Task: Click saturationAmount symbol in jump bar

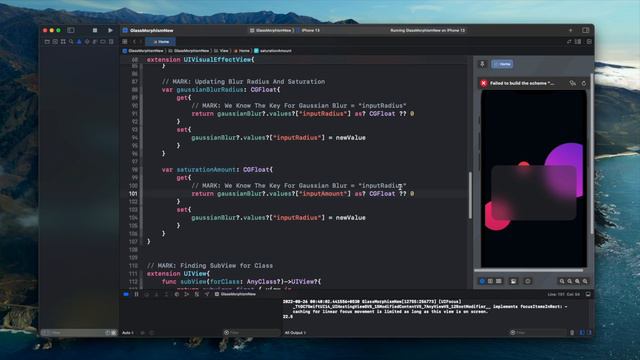Action: (x=273, y=51)
